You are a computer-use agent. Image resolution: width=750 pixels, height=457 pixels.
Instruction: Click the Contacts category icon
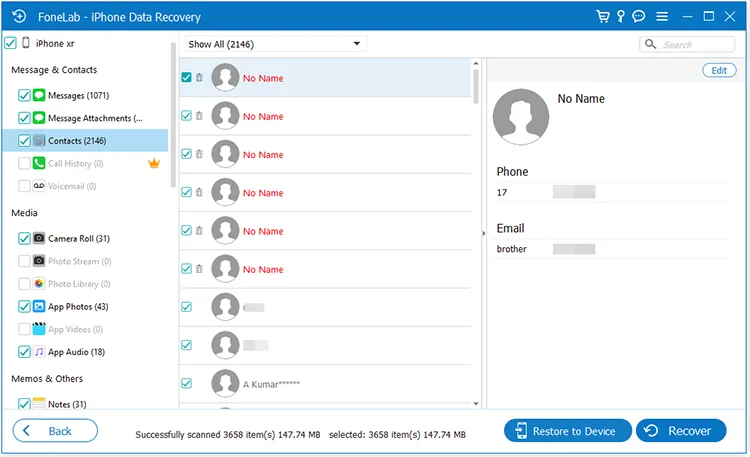tap(39, 140)
